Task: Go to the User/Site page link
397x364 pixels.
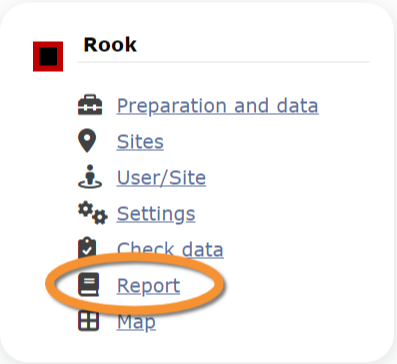Action: point(161,177)
